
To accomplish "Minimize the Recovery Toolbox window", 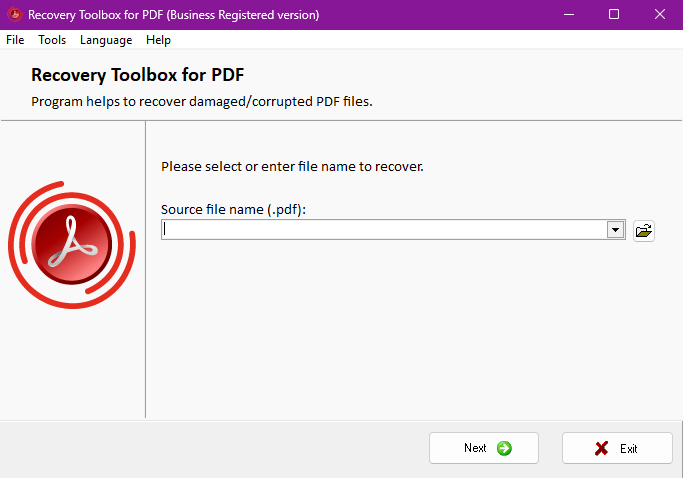I will pyautogui.click(x=568, y=15).
